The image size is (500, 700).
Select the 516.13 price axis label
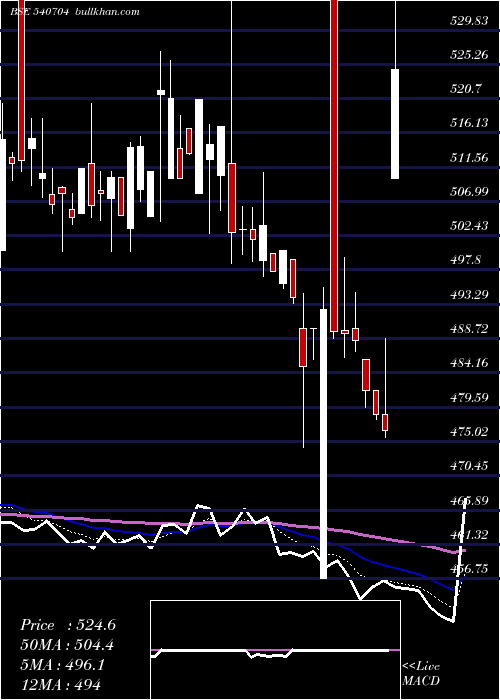469,123
